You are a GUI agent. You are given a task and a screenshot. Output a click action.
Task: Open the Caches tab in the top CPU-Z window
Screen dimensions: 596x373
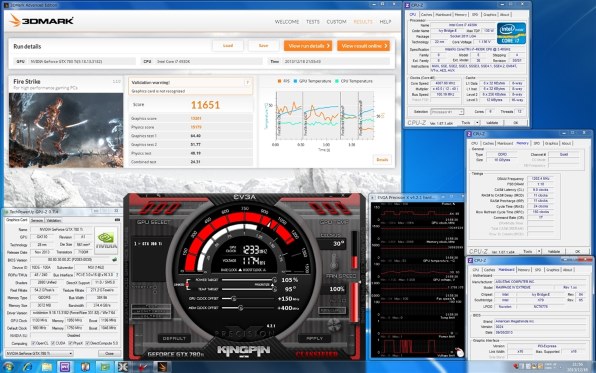point(426,14)
